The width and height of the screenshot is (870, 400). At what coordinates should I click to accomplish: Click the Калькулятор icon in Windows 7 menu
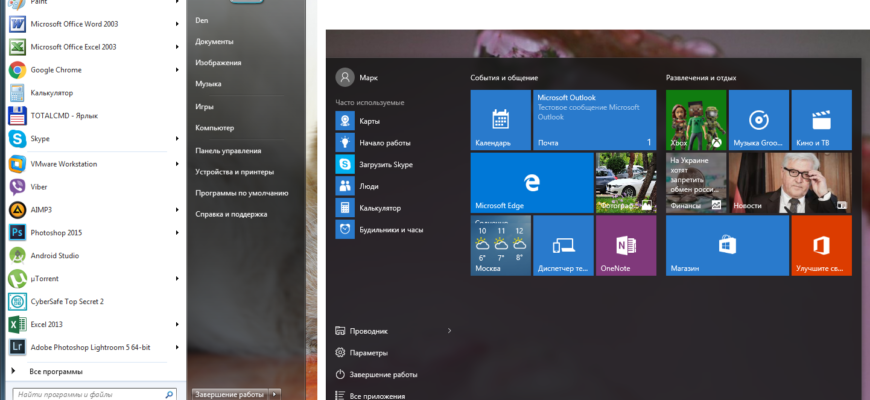pyautogui.click(x=17, y=93)
